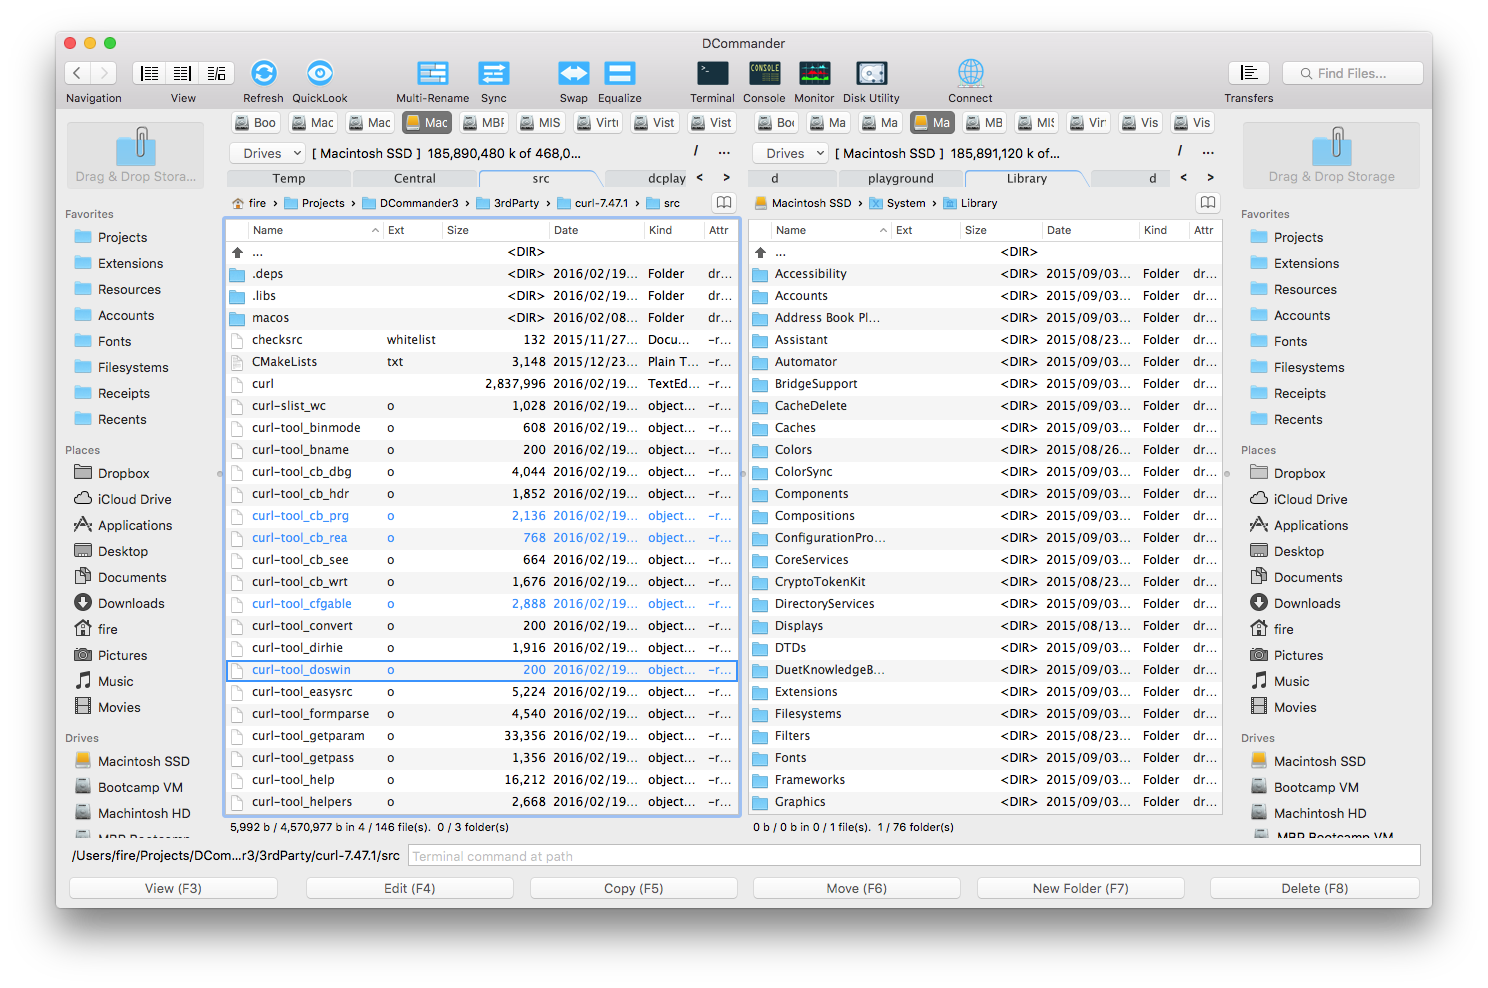This screenshot has height=988, width=1488.
Task: Switch to full detail view mode
Action: (183, 73)
